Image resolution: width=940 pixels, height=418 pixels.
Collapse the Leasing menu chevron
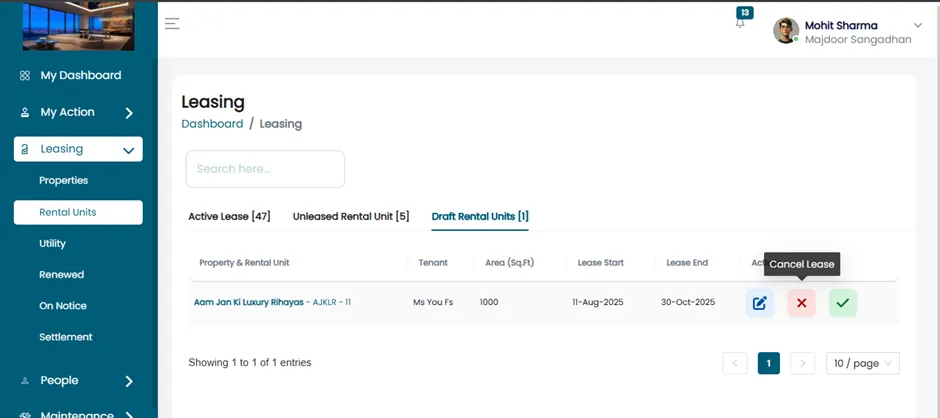128,151
